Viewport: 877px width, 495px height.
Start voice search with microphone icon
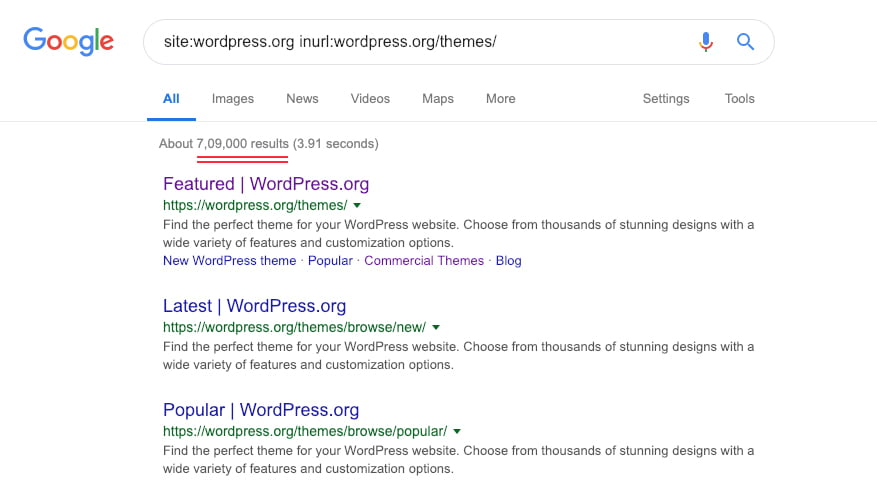tap(706, 41)
